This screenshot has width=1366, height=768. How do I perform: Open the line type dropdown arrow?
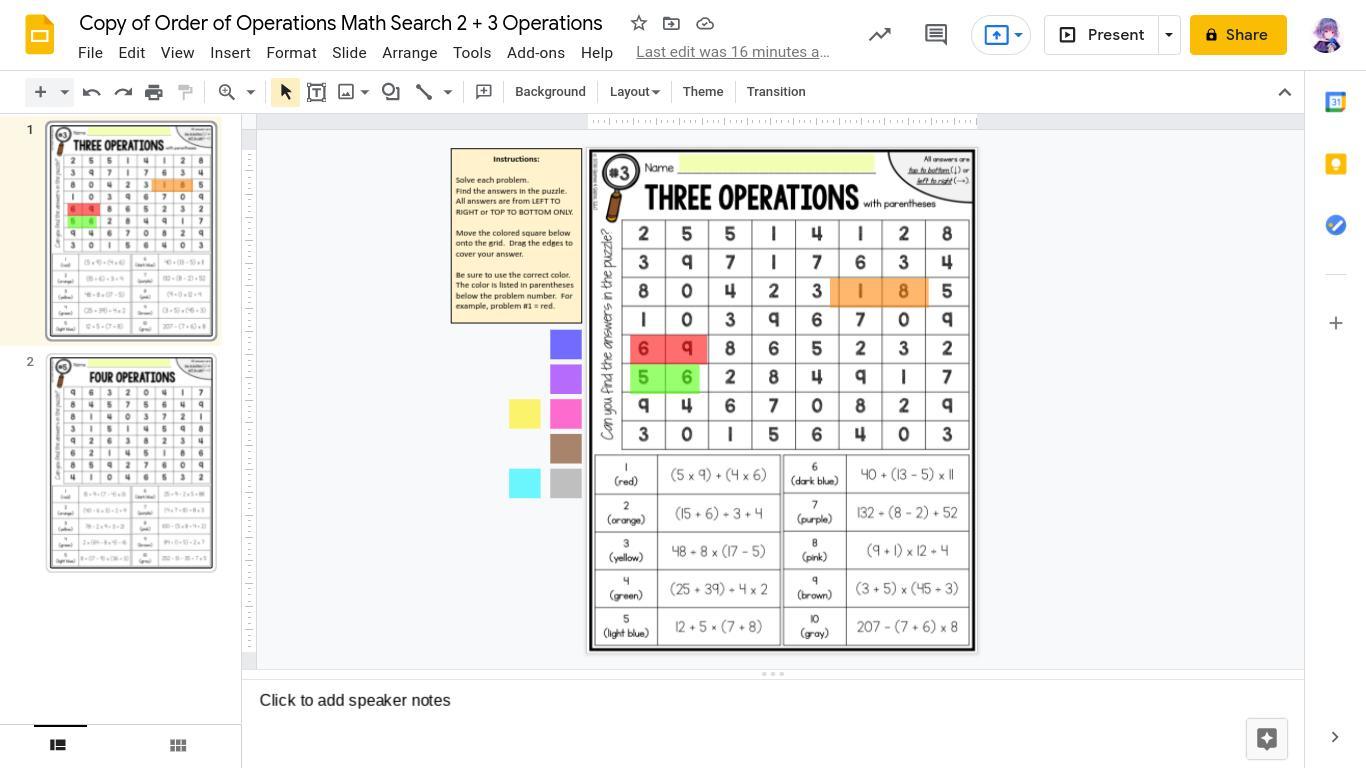coord(448,92)
